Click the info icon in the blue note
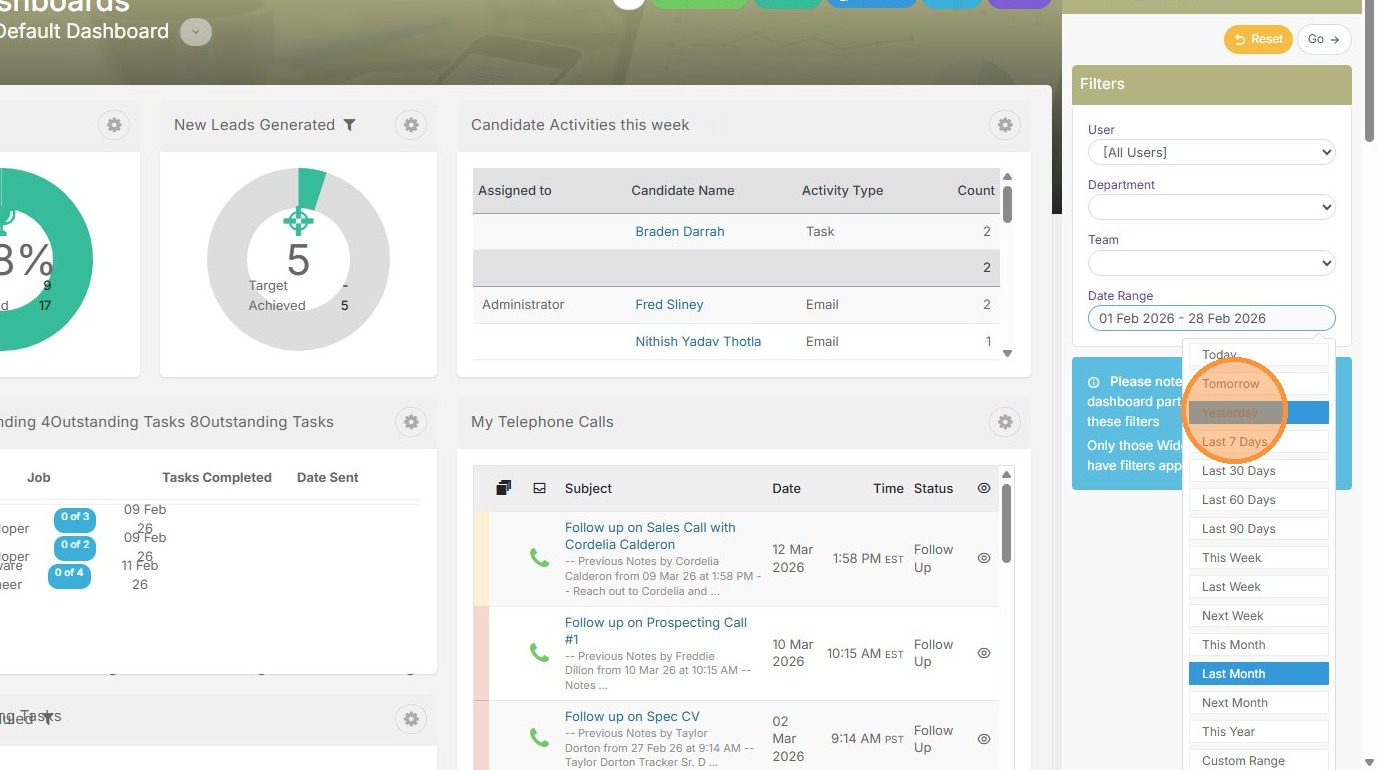 coord(1094,382)
